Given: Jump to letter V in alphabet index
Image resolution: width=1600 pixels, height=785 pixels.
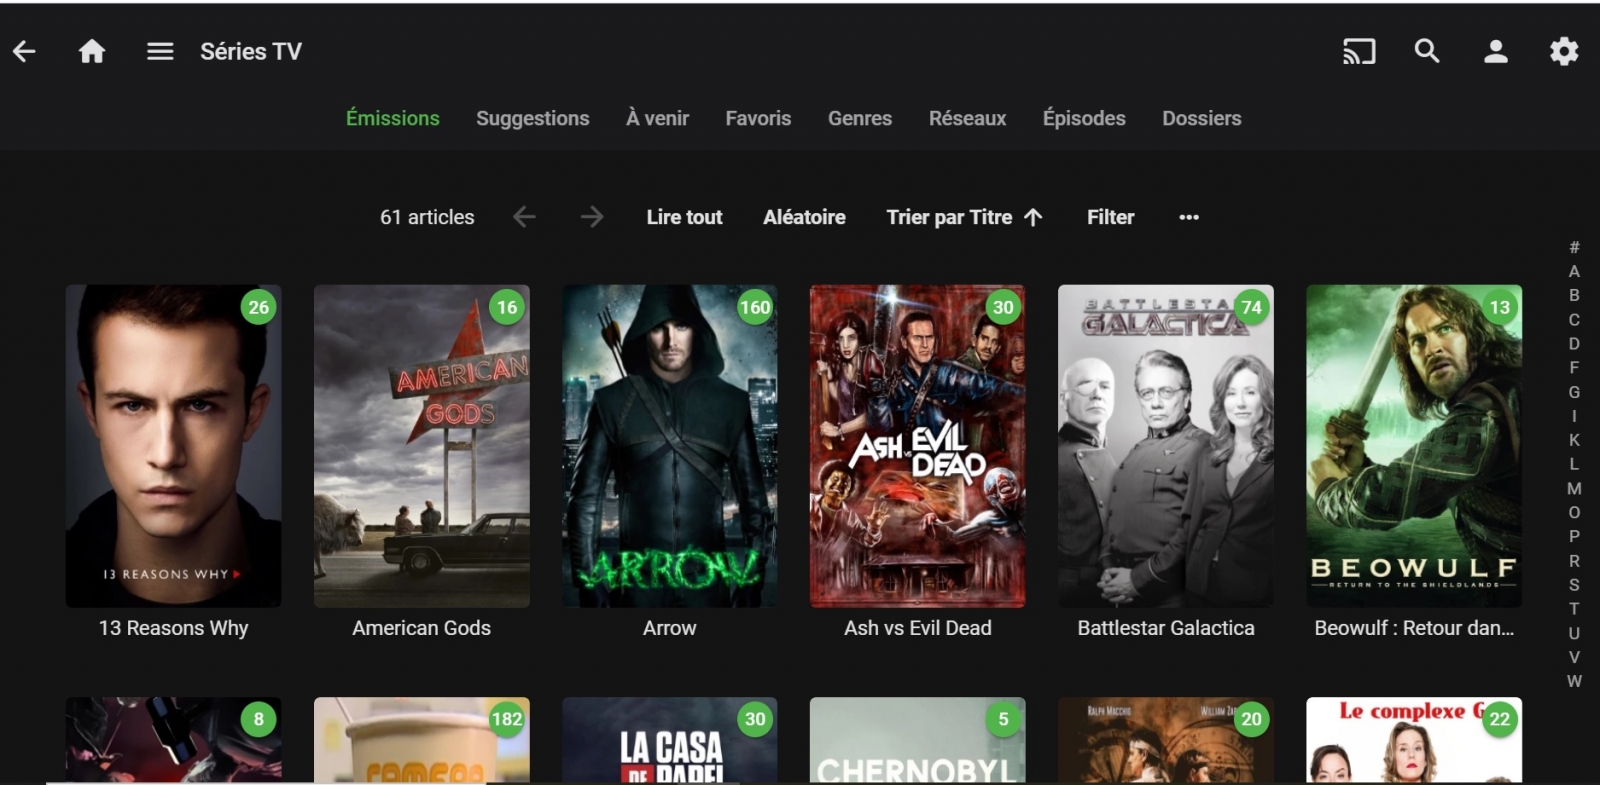Looking at the screenshot, I should tap(1574, 657).
